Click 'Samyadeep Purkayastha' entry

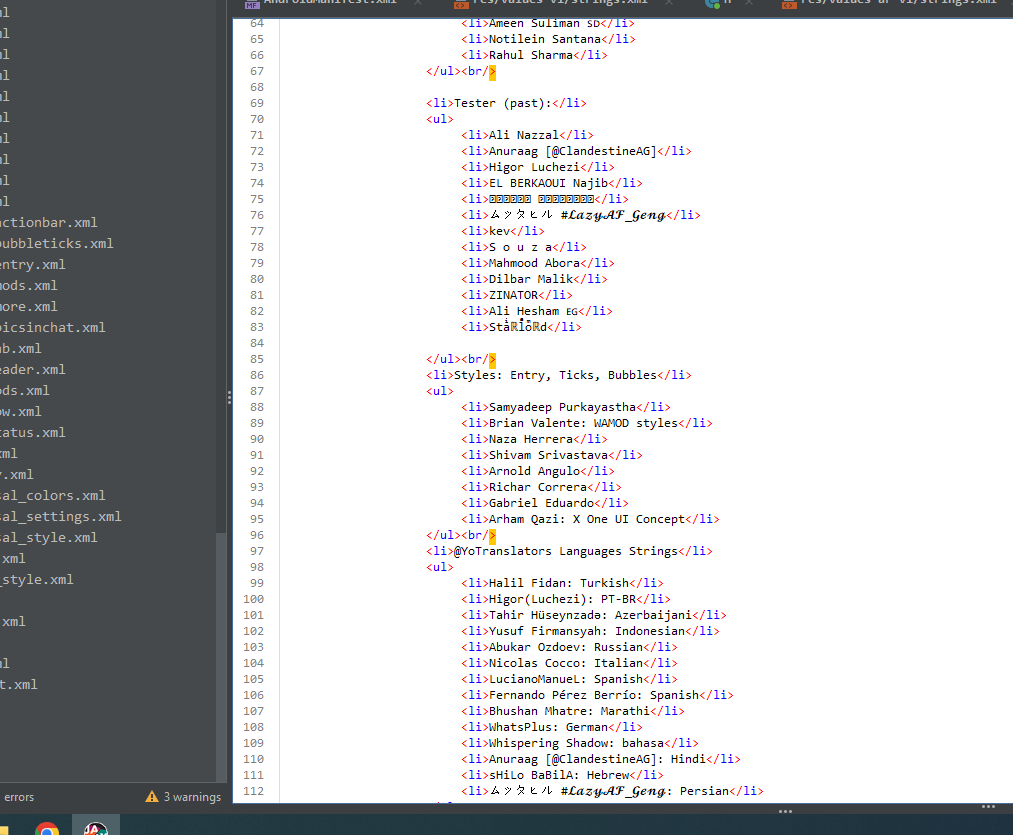tap(562, 407)
